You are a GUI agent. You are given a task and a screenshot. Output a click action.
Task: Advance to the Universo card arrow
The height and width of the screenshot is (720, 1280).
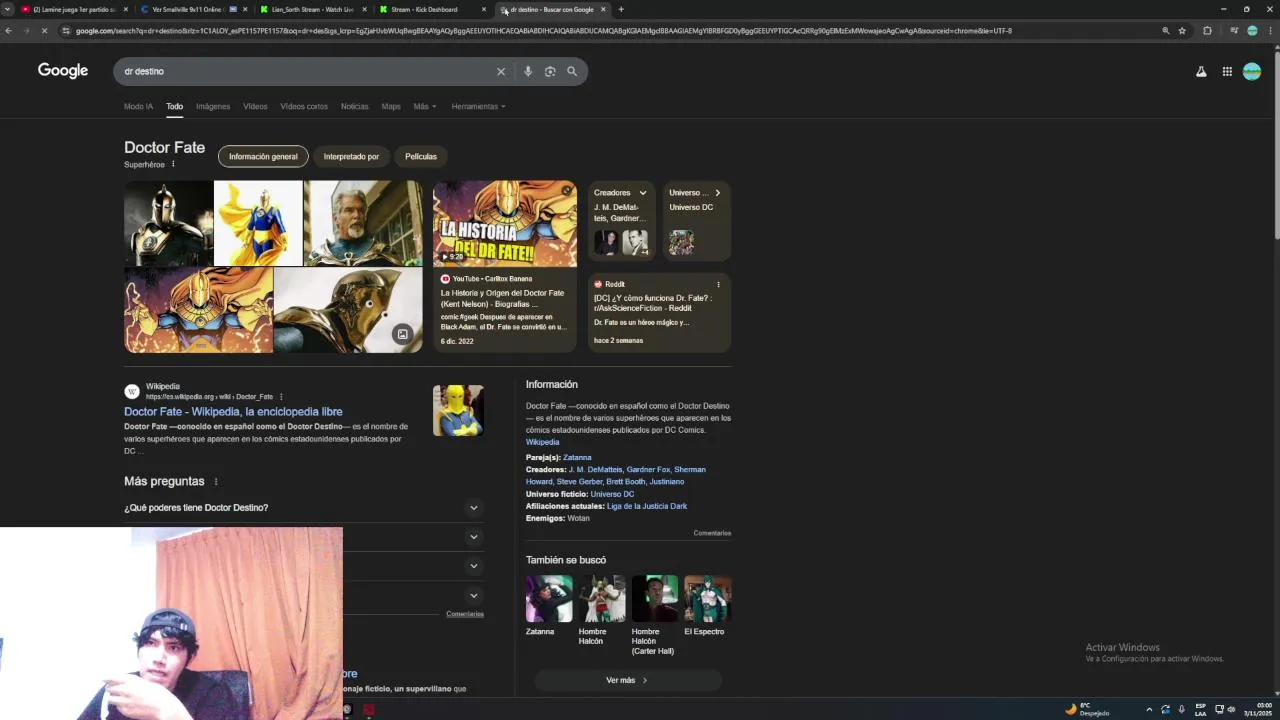(717, 193)
